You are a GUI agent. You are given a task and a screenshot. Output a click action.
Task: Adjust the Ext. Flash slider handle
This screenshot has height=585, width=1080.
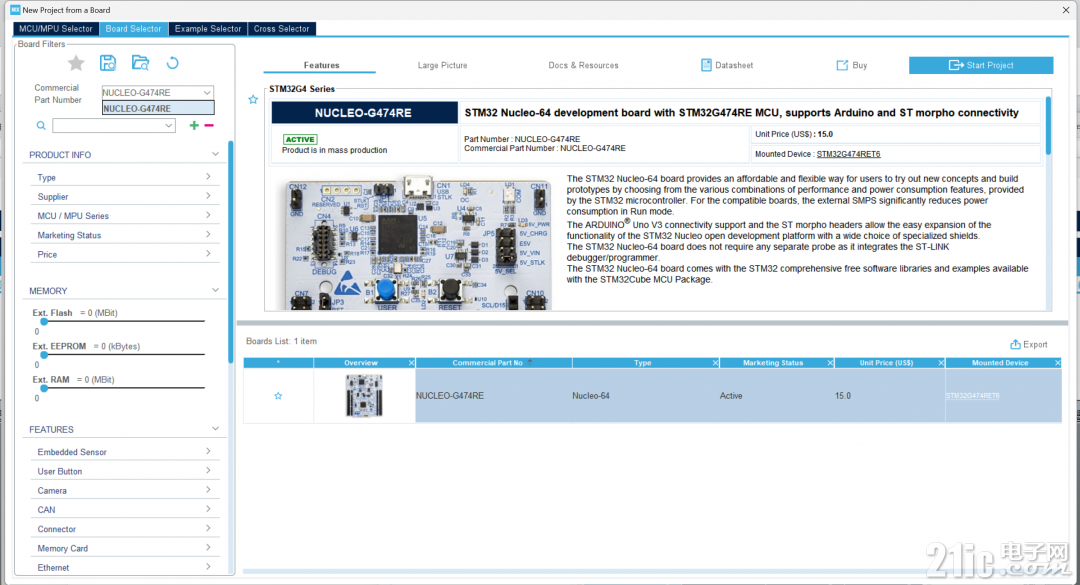pyautogui.click(x=44, y=321)
